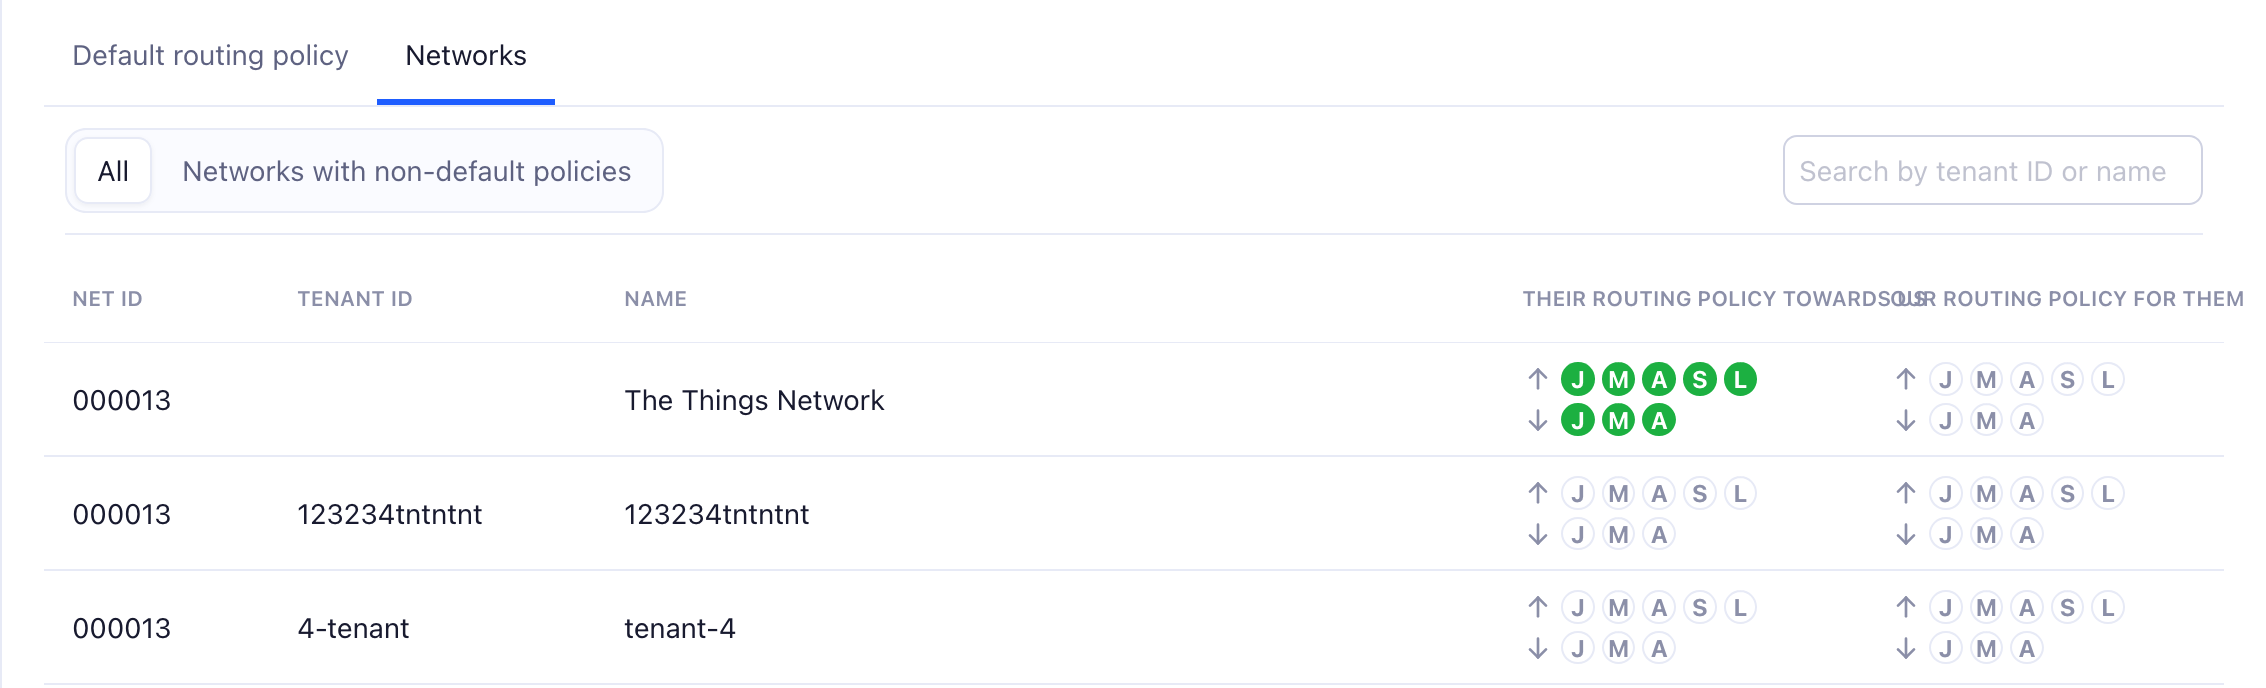The image size is (2266, 688).
Task: Toggle the J downlink badge in our policy for tenant-4
Action: pos(1945,647)
